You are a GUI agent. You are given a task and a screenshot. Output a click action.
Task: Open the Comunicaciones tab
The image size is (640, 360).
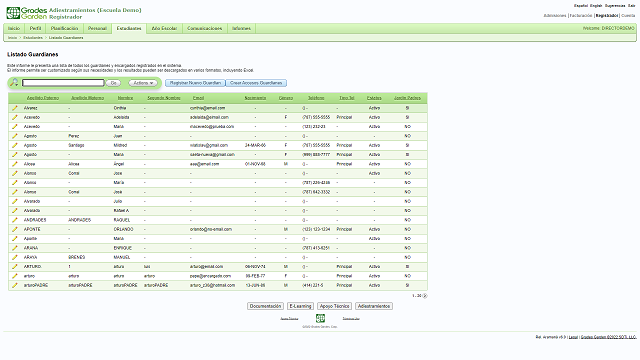(204, 28)
